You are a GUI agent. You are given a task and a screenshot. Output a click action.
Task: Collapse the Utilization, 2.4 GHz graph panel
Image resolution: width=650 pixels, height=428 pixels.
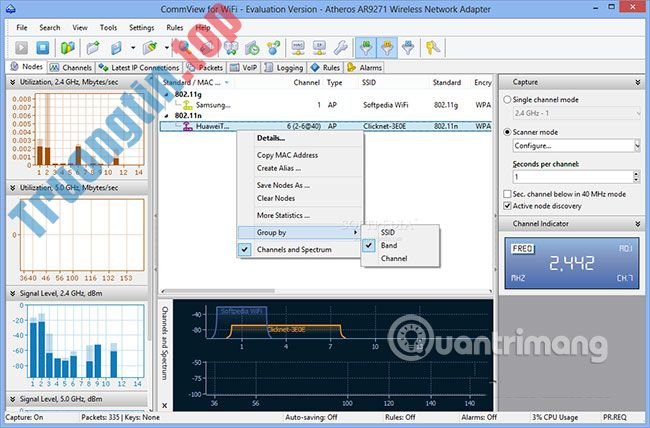click(12, 84)
